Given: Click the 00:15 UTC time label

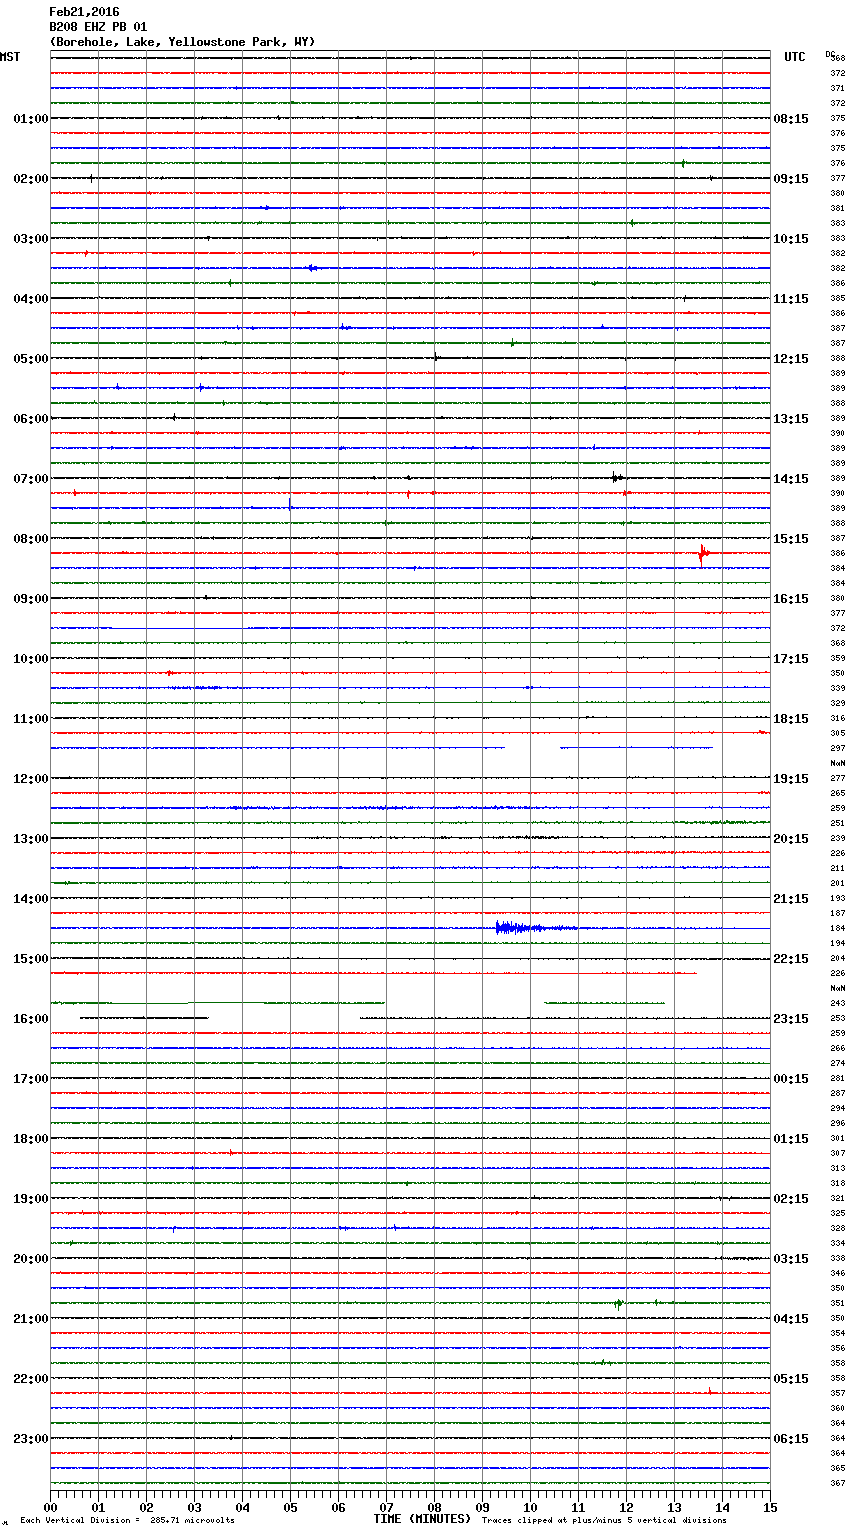Looking at the screenshot, I should point(791,1079).
